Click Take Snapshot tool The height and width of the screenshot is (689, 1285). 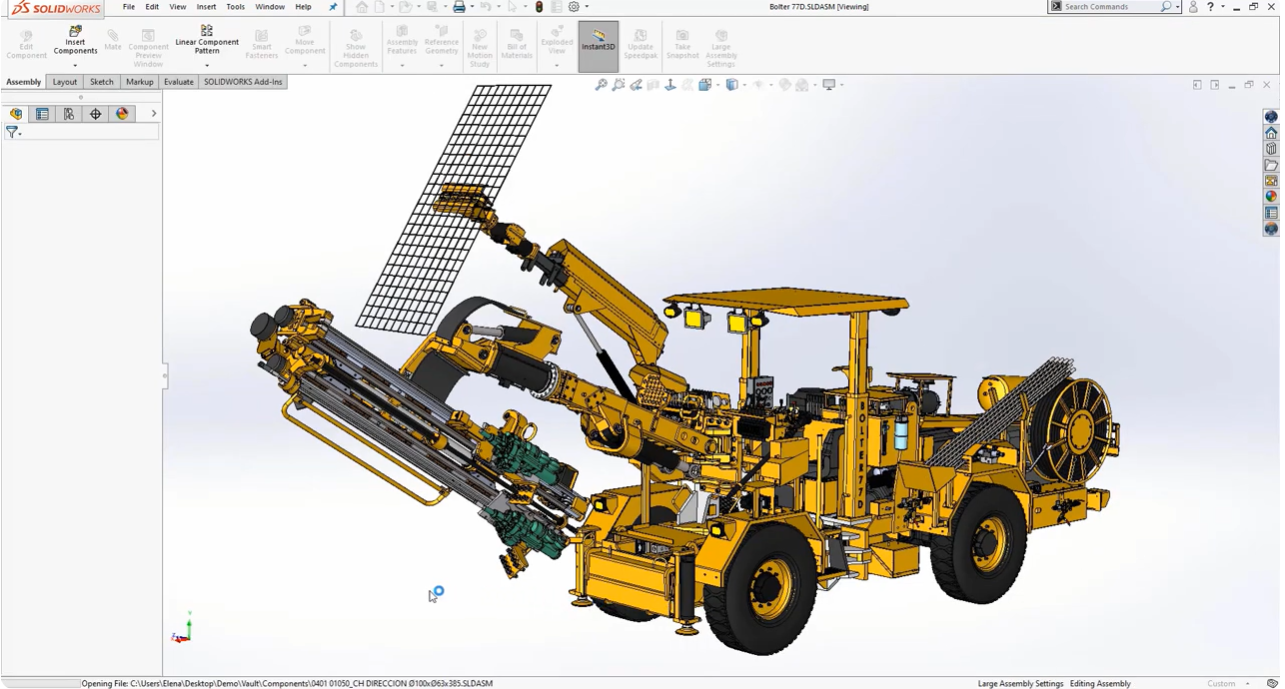pyautogui.click(x=682, y=45)
